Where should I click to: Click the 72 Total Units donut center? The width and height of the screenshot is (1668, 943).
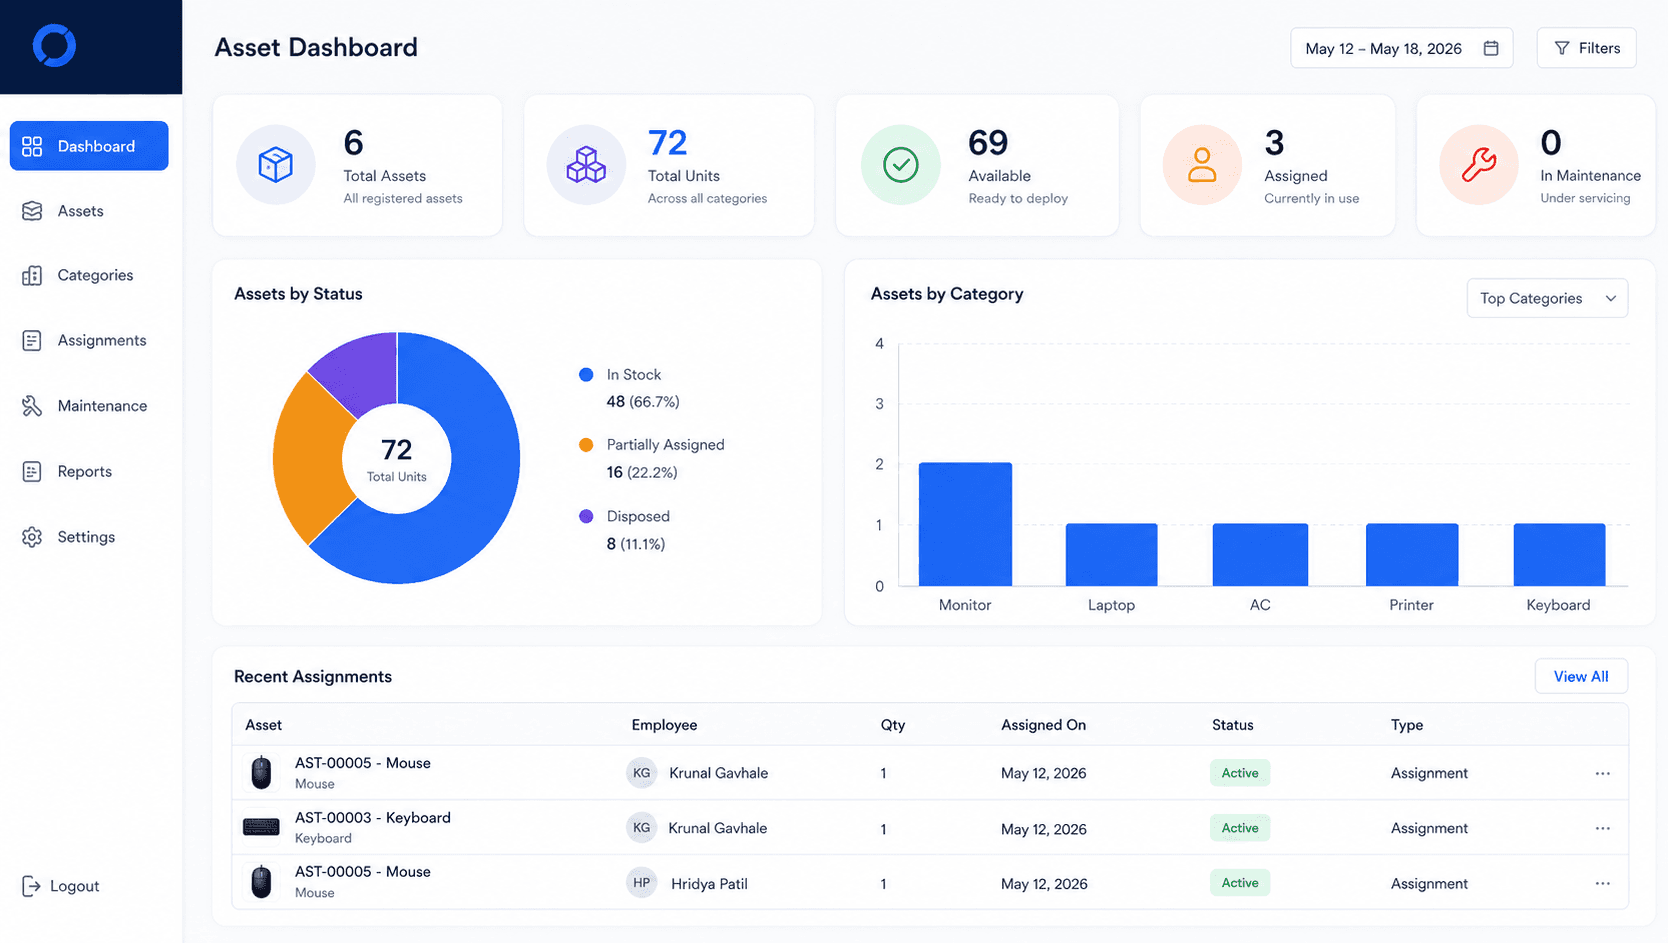[397, 459]
